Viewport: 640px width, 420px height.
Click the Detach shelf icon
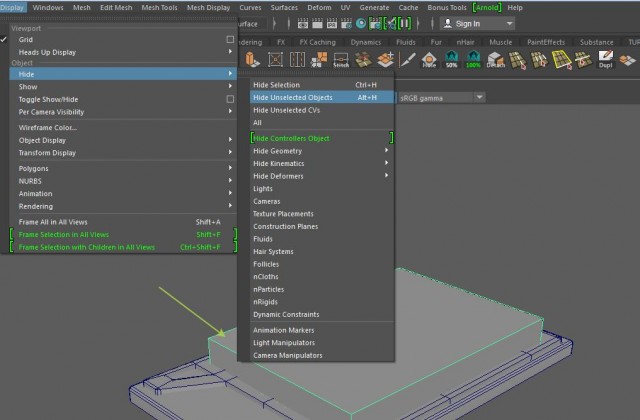(496, 60)
